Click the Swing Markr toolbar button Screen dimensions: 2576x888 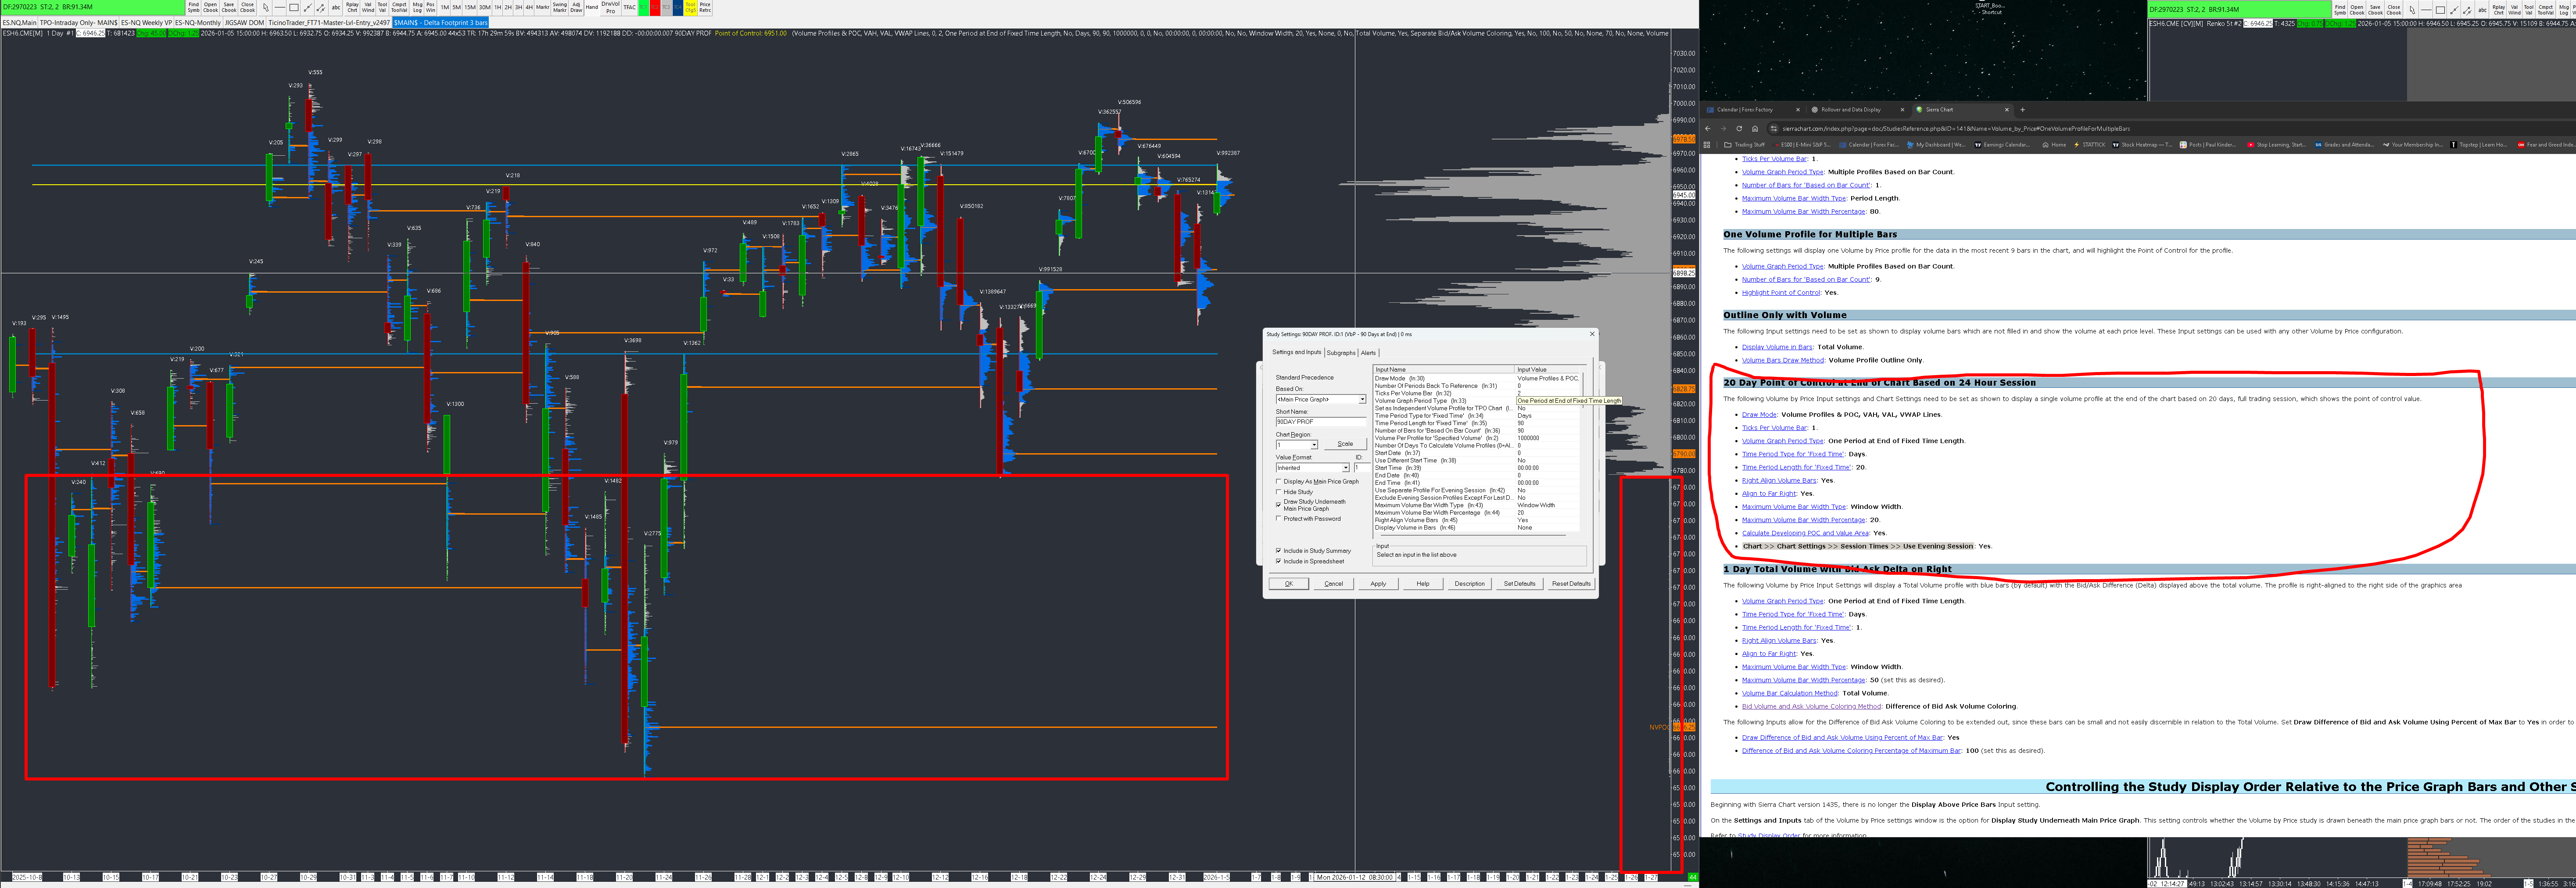(x=560, y=7)
